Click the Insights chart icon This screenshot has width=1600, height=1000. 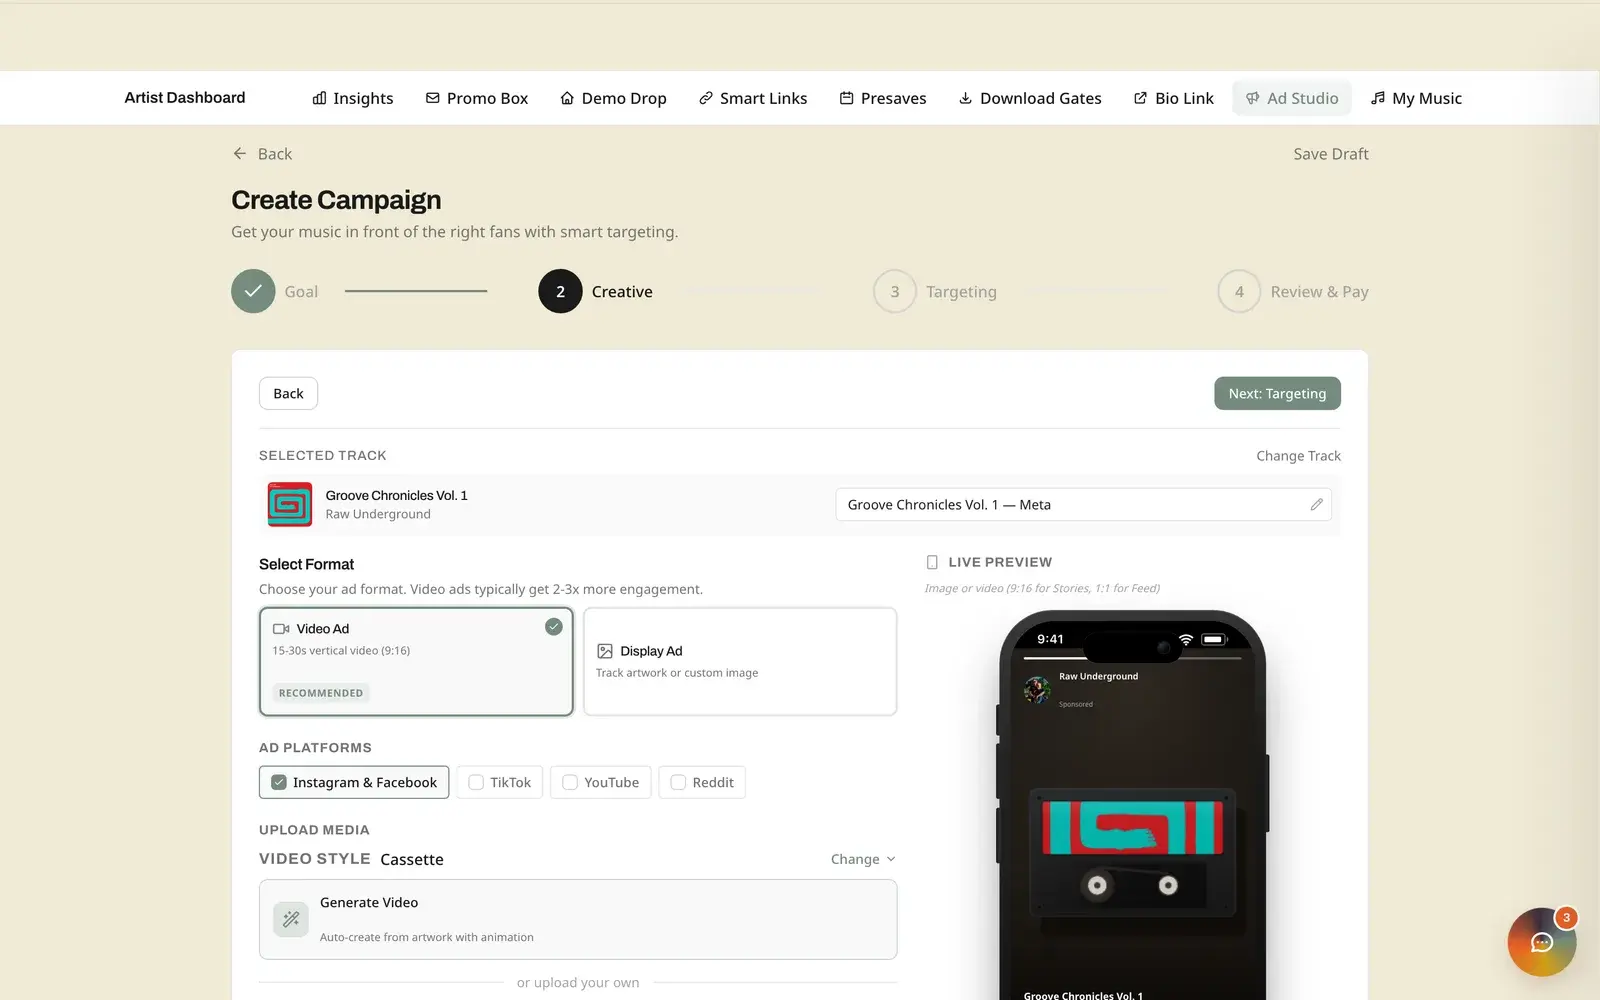point(319,98)
